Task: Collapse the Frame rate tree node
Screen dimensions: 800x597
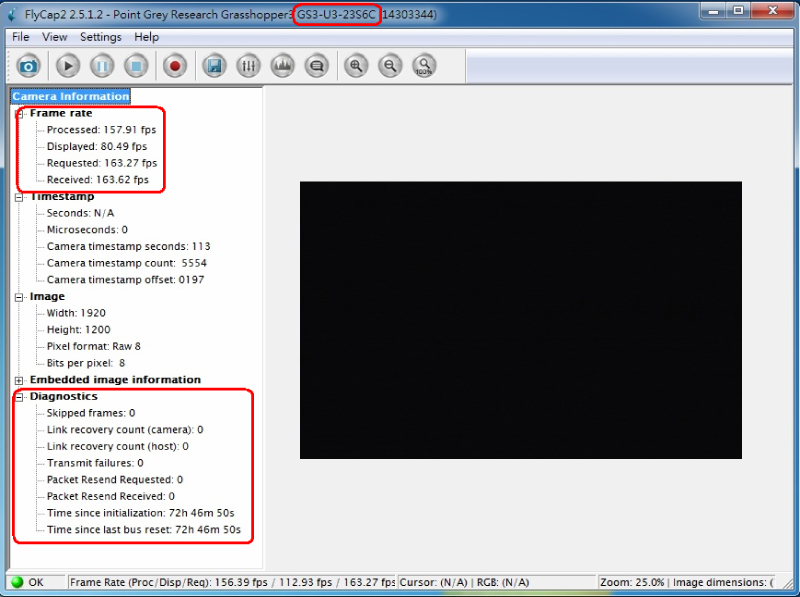Action: click(19, 114)
